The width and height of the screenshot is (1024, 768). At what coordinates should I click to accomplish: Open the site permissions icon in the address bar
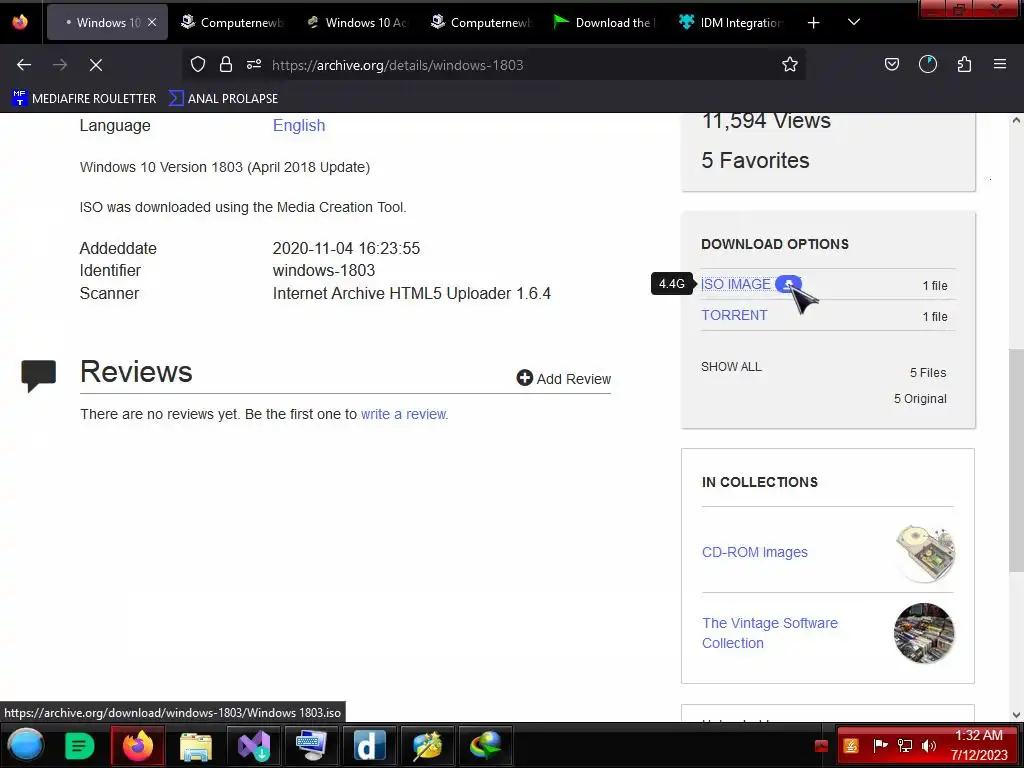point(254,64)
